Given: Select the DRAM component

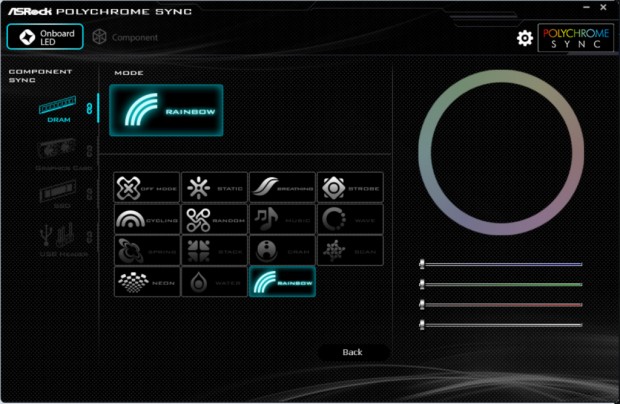Looking at the screenshot, I should coord(58,109).
